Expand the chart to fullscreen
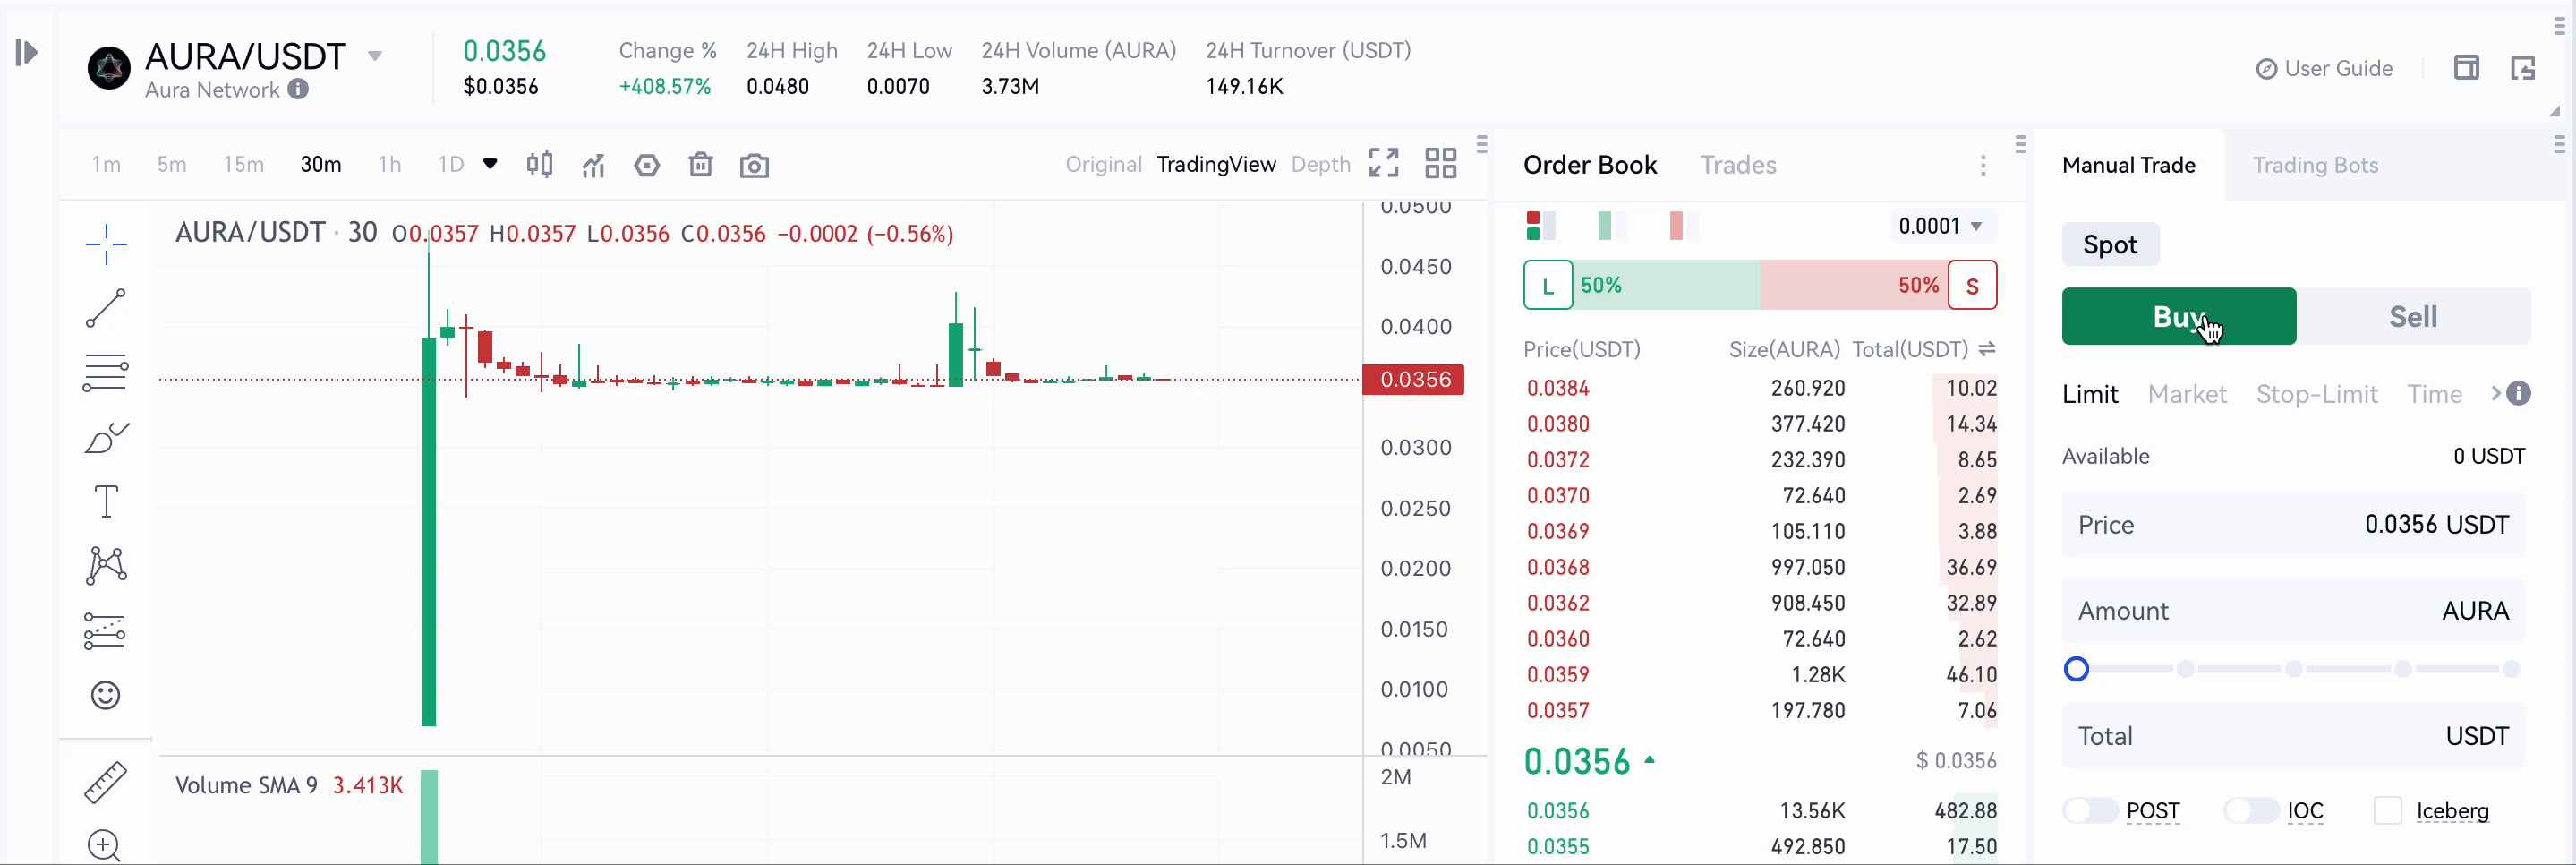Viewport: 2576px width, 865px height. (x=1384, y=163)
